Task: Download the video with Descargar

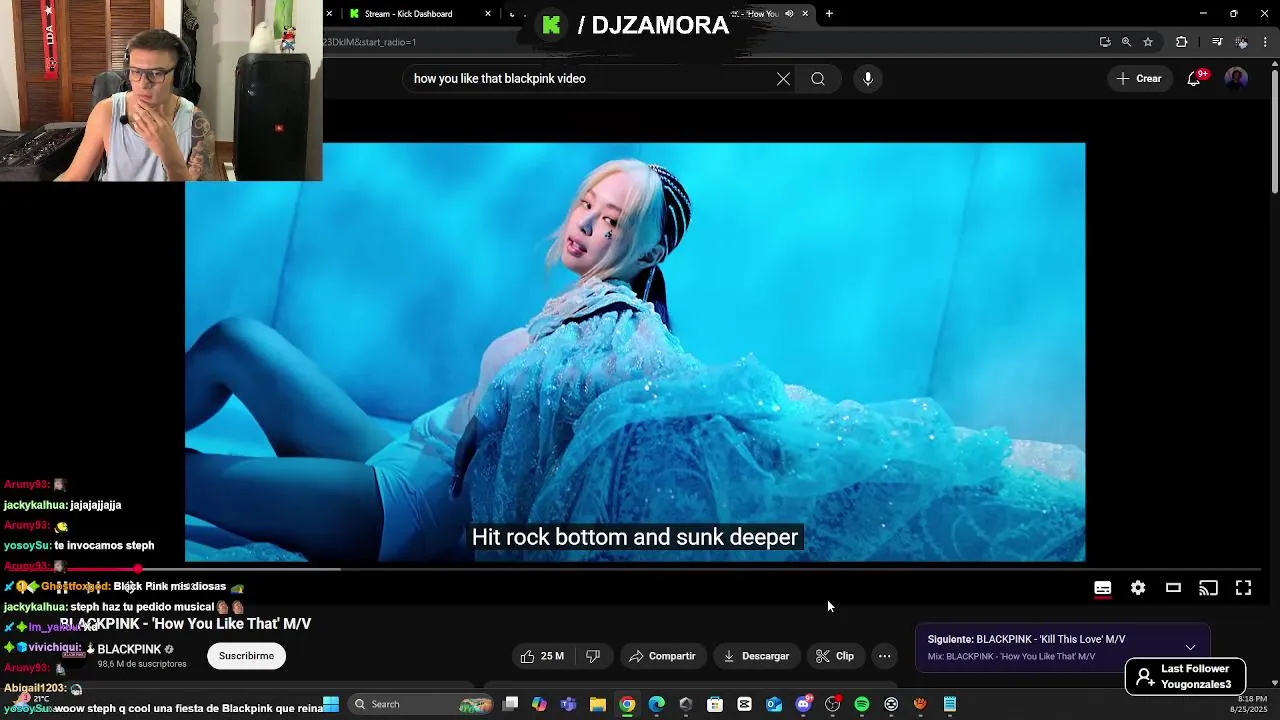Action: point(756,656)
